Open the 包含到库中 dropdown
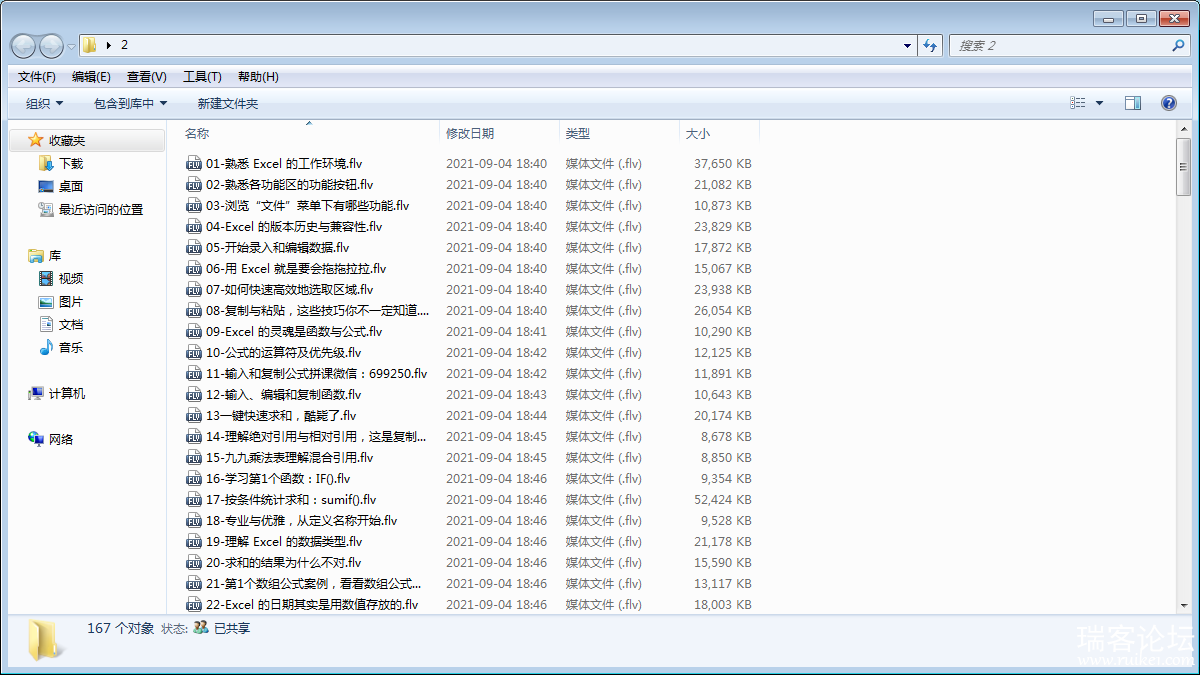Screen dimensions: 1200x675 [x=130, y=104]
